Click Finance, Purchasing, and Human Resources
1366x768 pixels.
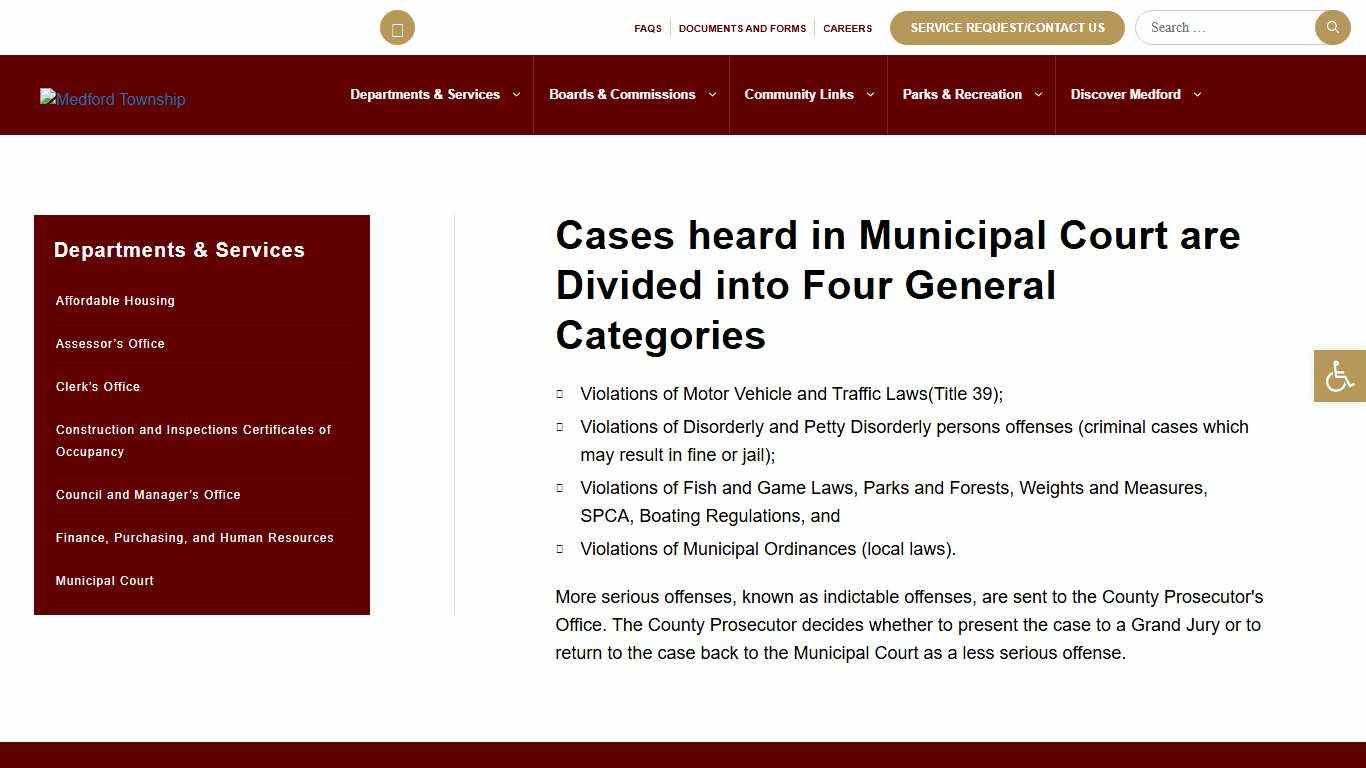(x=194, y=537)
